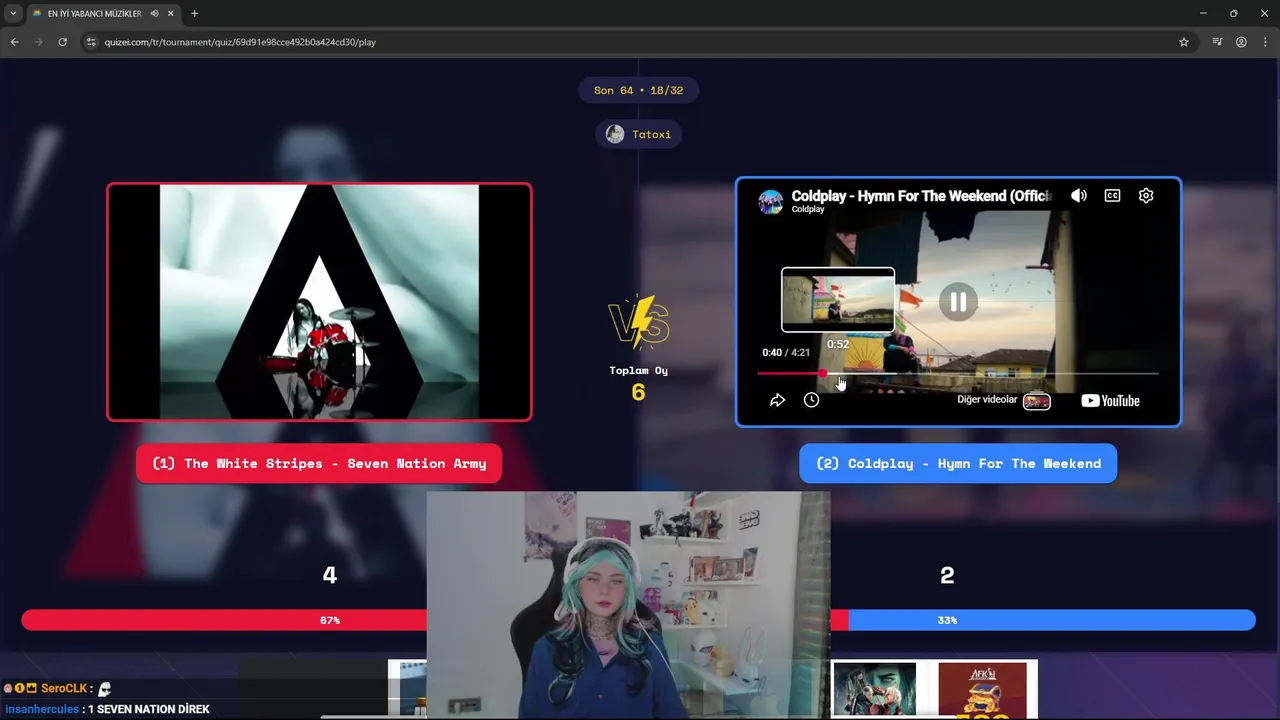This screenshot has width=1280, height=720.
Task: Open a new browser tab
Action: (194, 14)
